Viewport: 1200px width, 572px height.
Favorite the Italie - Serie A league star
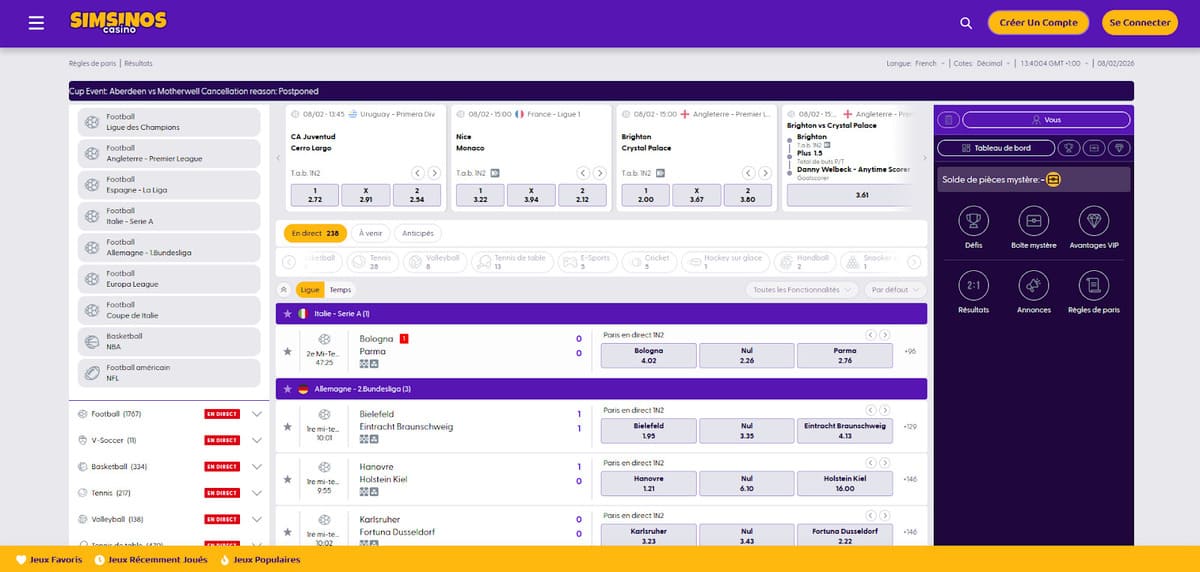pos(288,314)
